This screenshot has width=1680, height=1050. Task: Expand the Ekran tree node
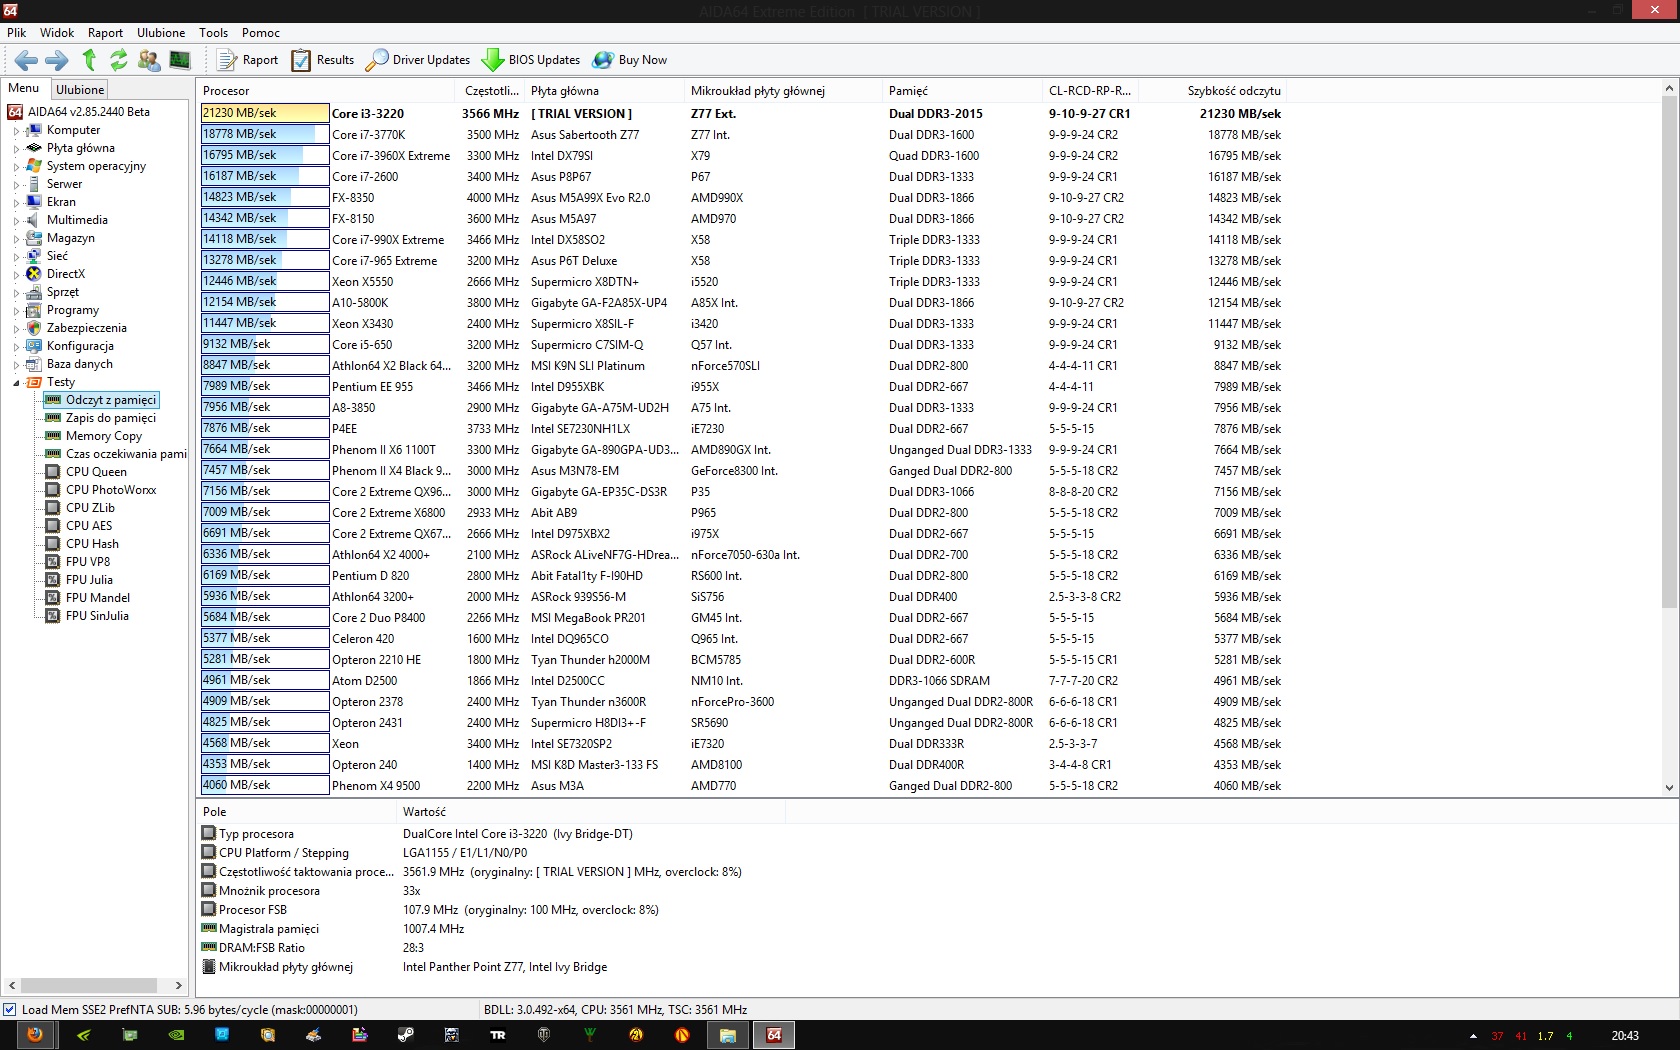click(16, 203)
